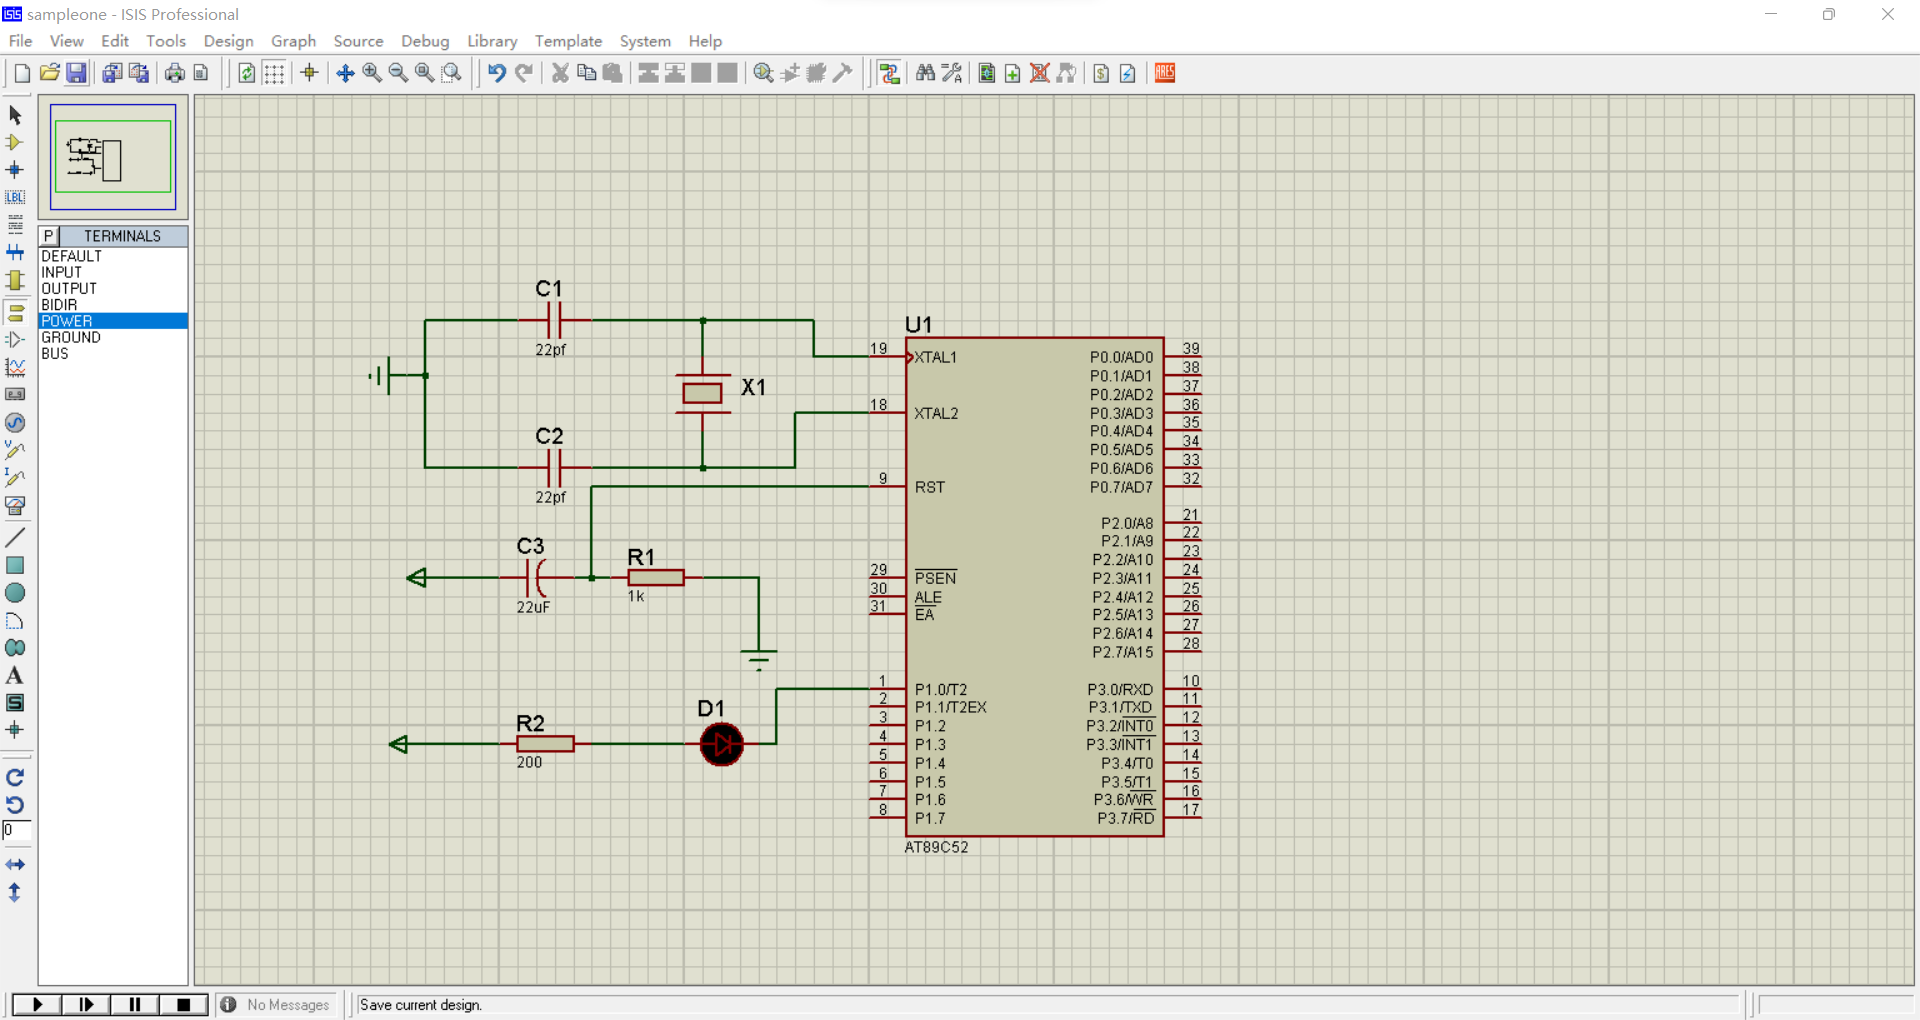Screen dimensions: 1920x1020
Task: Open the Debug menu
Action: (x=425, y=41)
